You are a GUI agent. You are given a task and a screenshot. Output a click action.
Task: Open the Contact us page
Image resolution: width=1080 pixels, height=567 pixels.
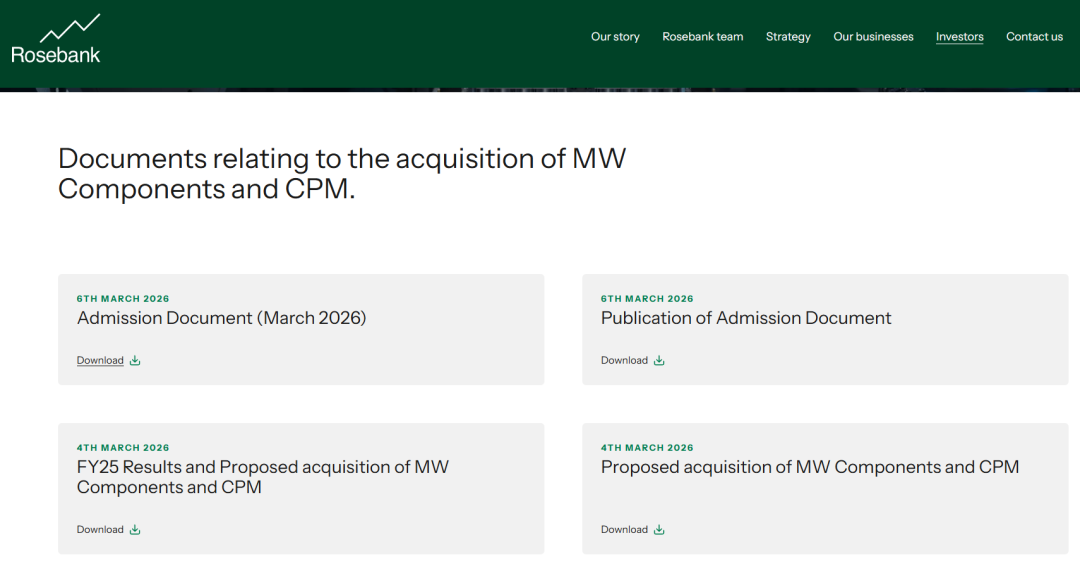(x=1035, y=37)
